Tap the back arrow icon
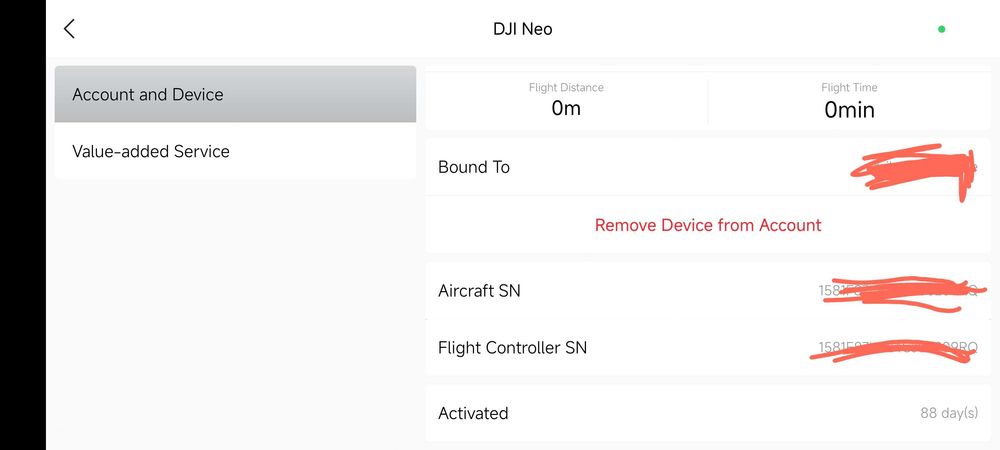This screenshot has width=1000, height=450. (69, 29)
